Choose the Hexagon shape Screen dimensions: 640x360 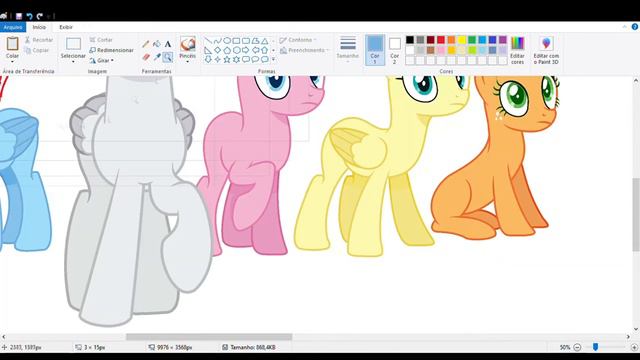pos(236,50)
